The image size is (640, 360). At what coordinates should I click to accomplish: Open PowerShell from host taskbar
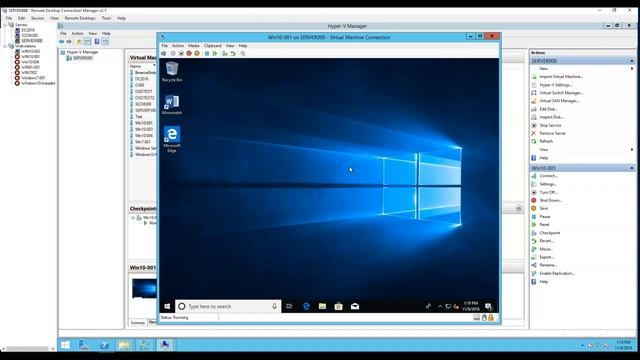pos(104,345)
